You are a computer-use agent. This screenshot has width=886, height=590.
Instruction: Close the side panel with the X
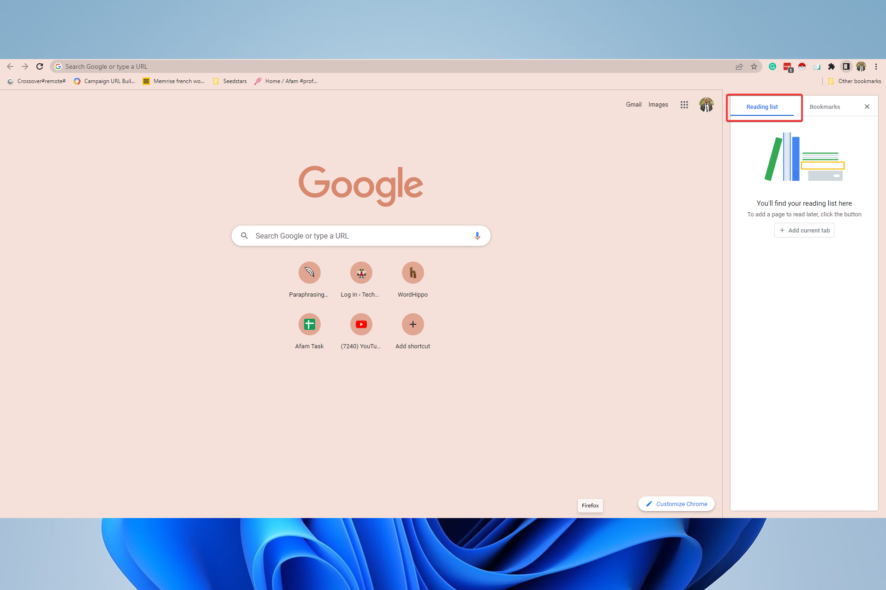pos(867,107)
